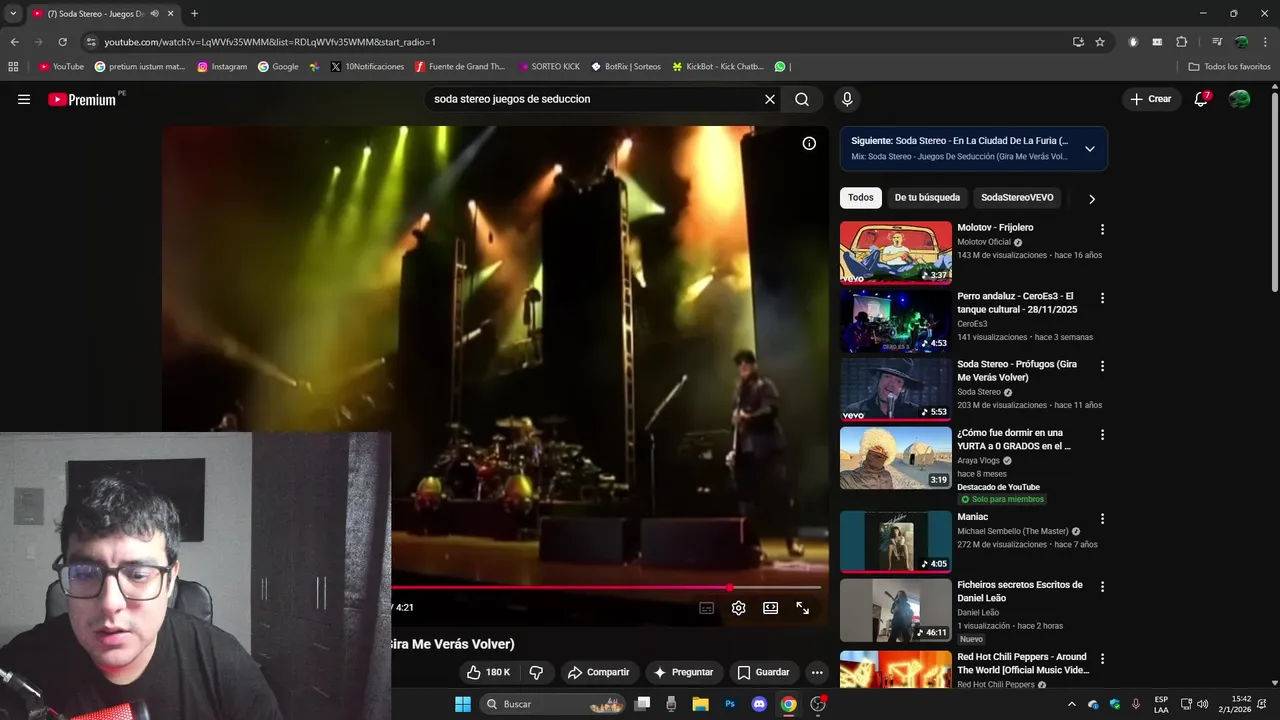
Task: Open the Windows Start menu
Action: click(x=463, y=704)
